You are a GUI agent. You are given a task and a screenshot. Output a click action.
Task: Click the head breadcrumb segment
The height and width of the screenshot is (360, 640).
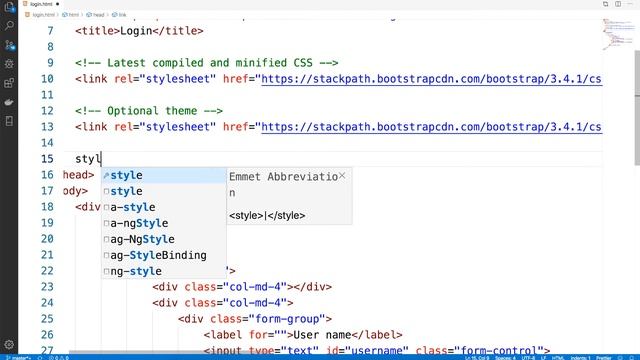[x=95, y=15]
